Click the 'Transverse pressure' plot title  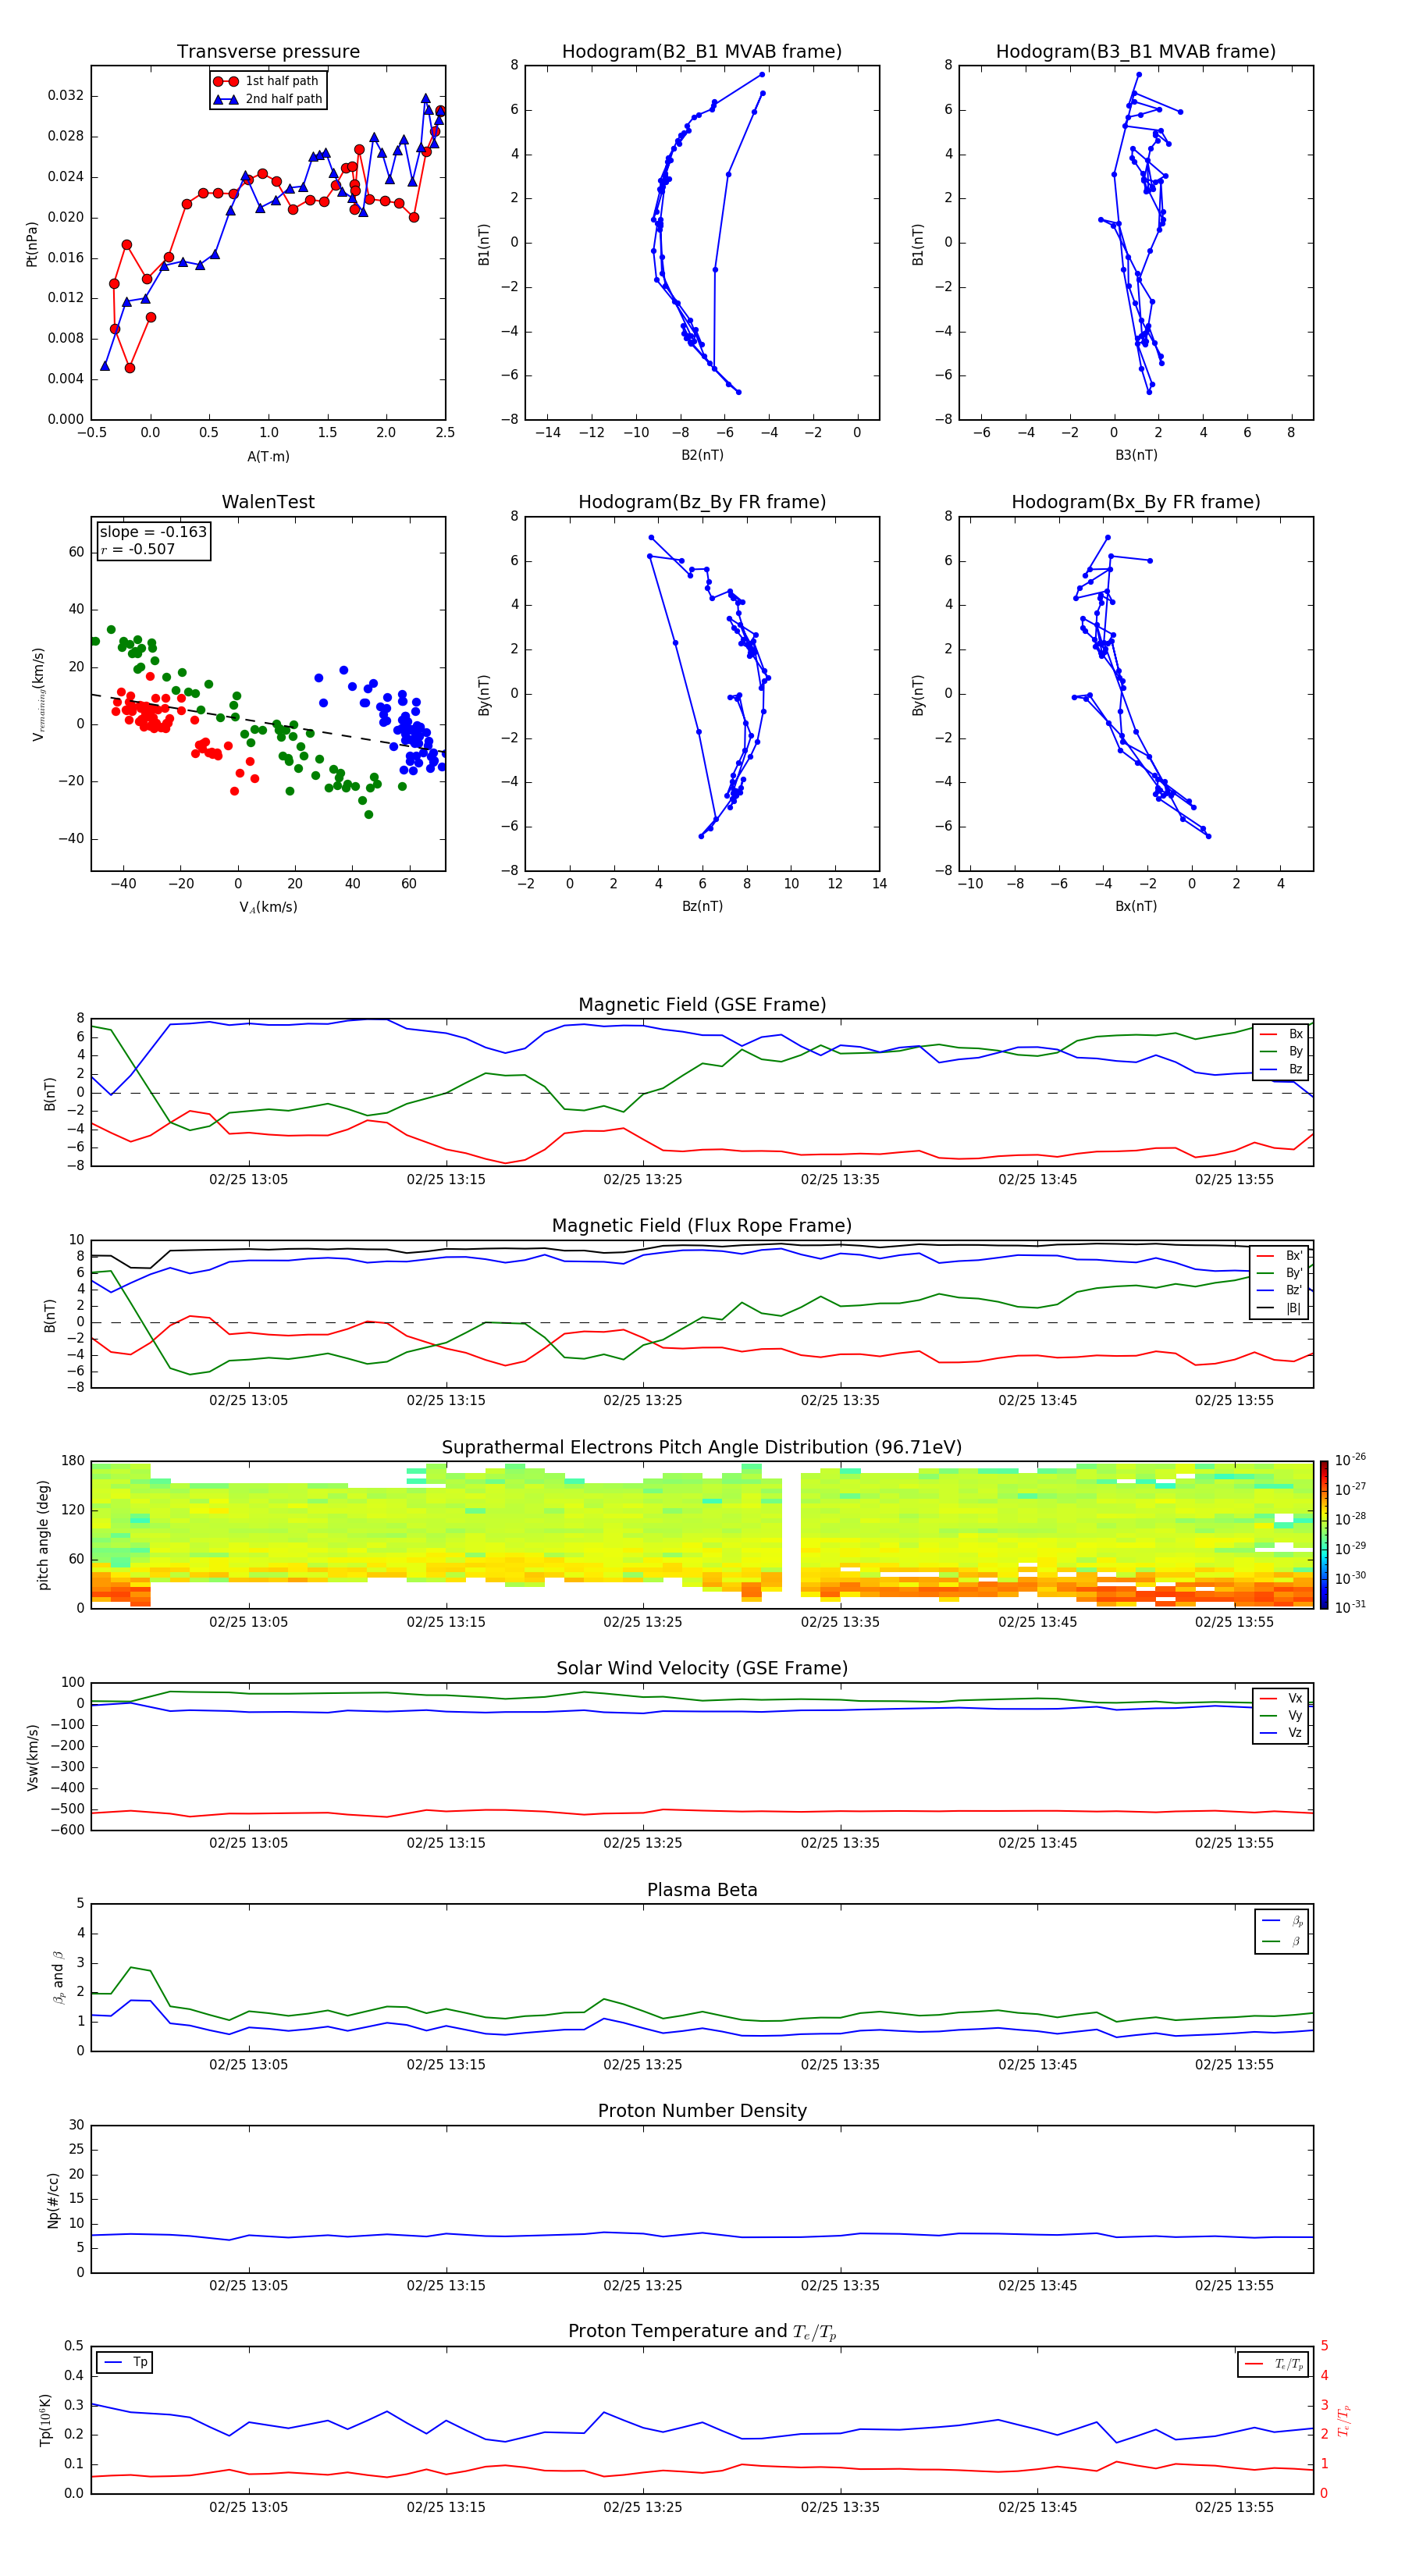point(268,52)
